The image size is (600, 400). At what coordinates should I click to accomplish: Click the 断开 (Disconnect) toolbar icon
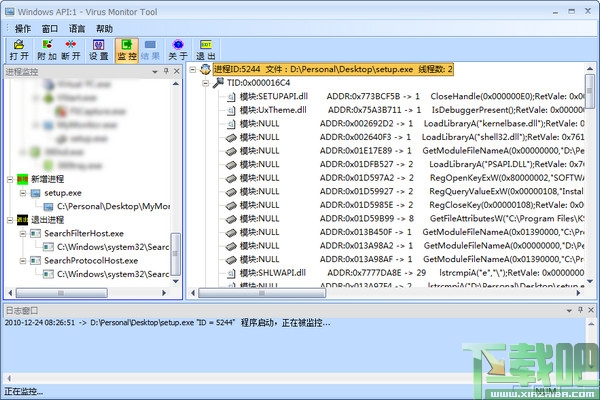[x=71, y=50]
